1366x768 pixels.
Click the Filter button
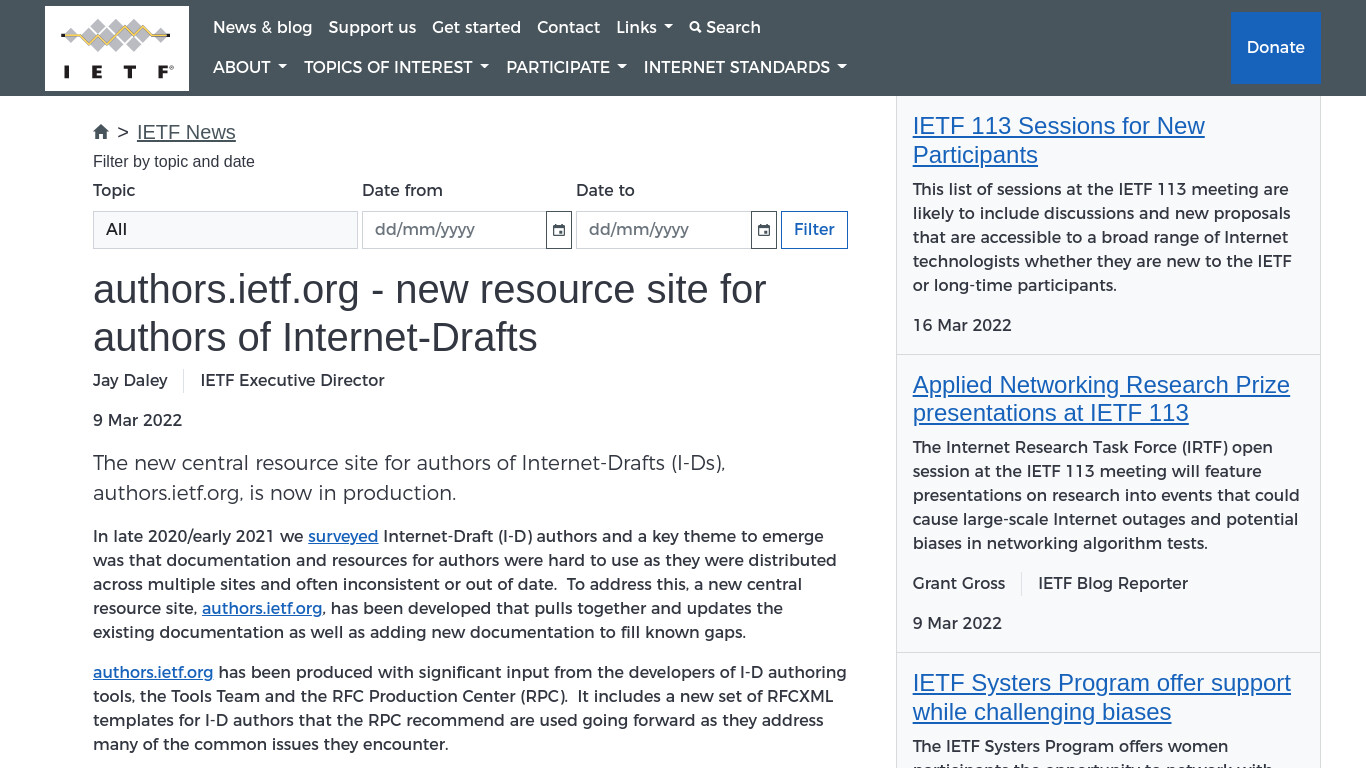pos(814,230)
